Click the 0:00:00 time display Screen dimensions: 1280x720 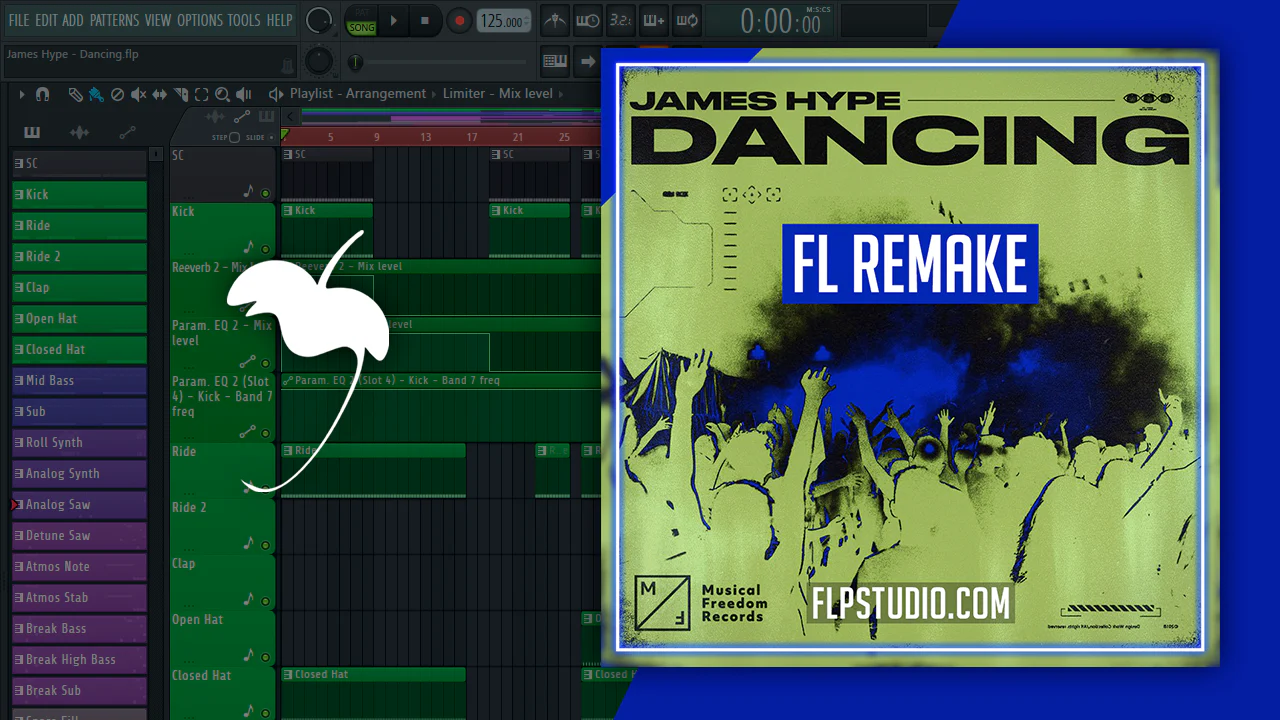click(x=780, y=21)
